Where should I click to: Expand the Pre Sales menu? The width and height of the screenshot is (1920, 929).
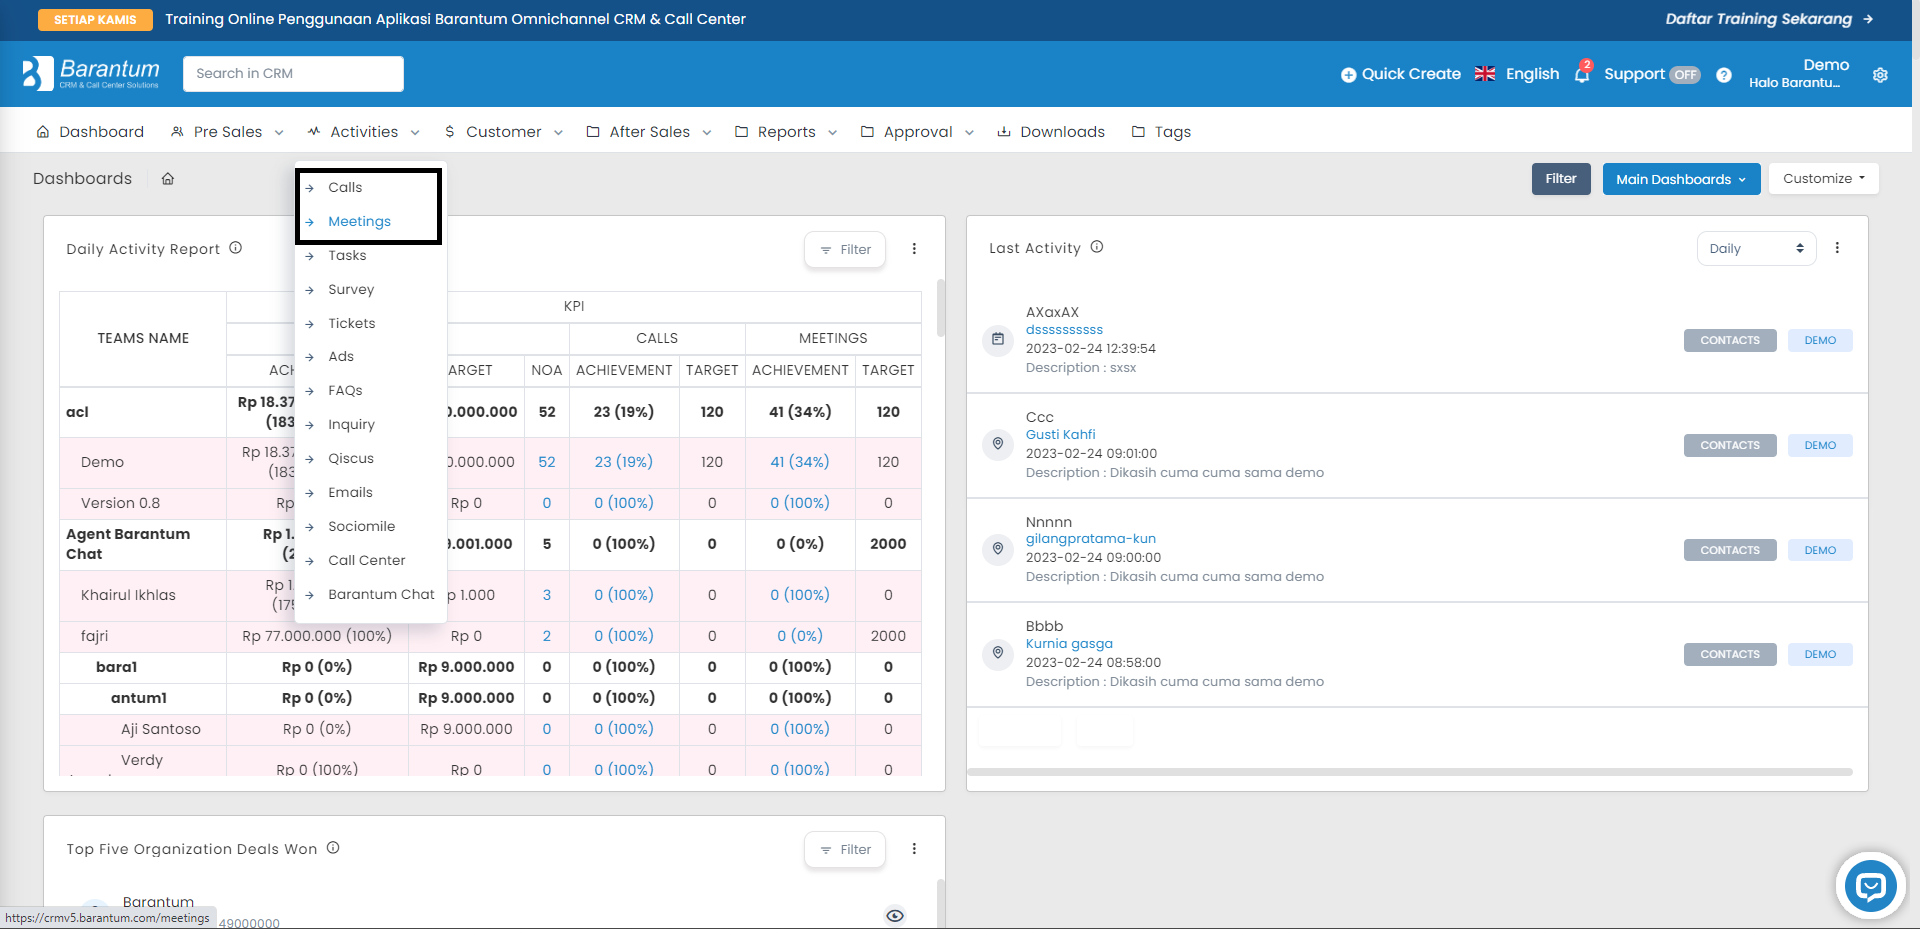click(227, 132)
